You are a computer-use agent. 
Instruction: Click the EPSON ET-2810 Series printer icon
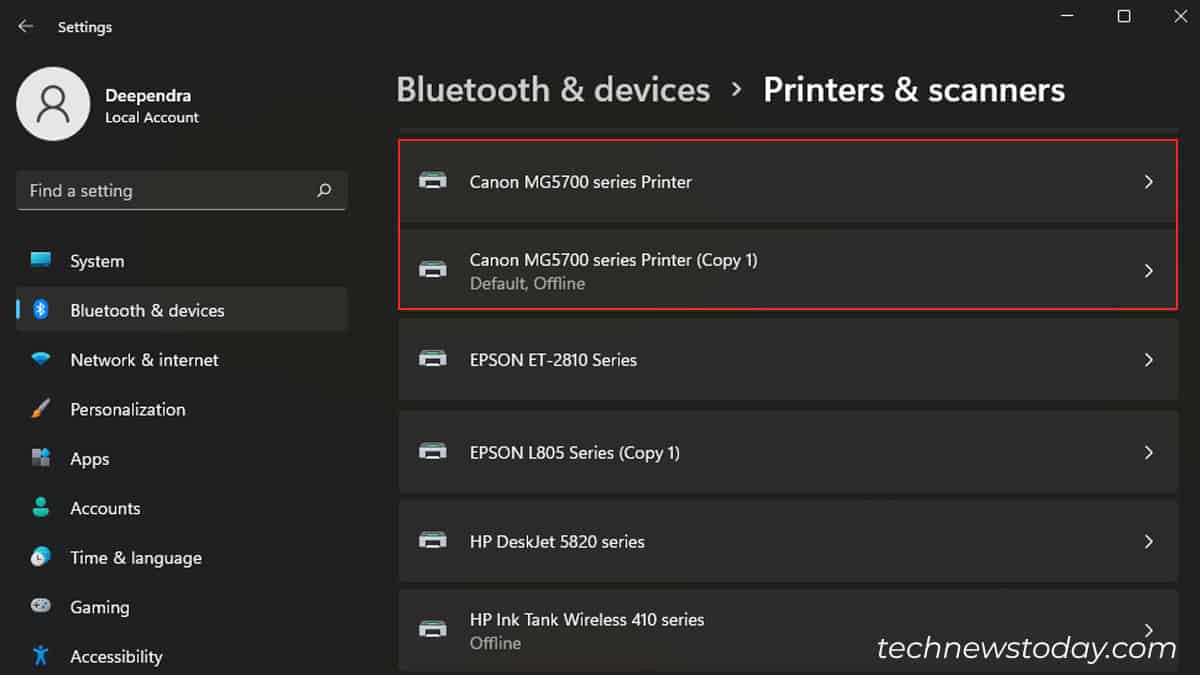click(433, 360)
